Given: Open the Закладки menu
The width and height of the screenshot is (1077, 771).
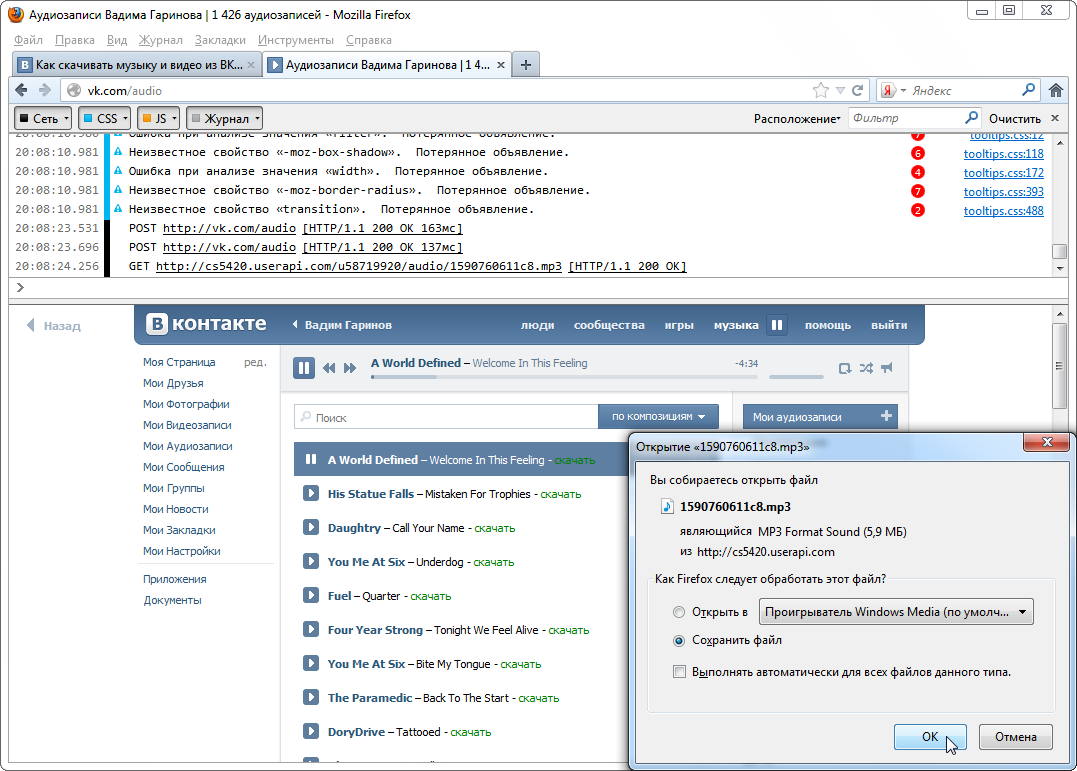Looking at the screenshot, I should coord(220,40).
